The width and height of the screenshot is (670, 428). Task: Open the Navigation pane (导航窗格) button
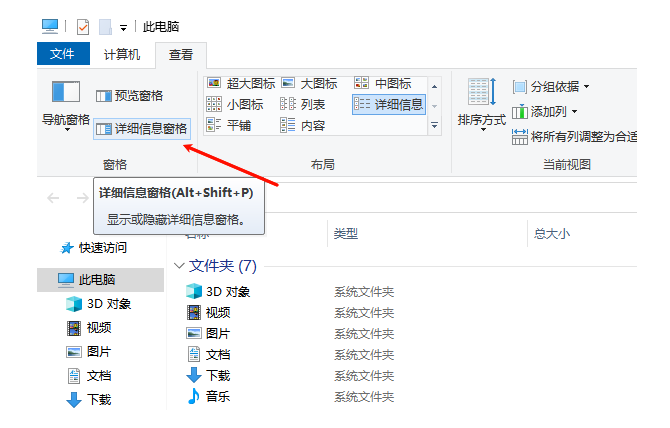coord(66,104)
